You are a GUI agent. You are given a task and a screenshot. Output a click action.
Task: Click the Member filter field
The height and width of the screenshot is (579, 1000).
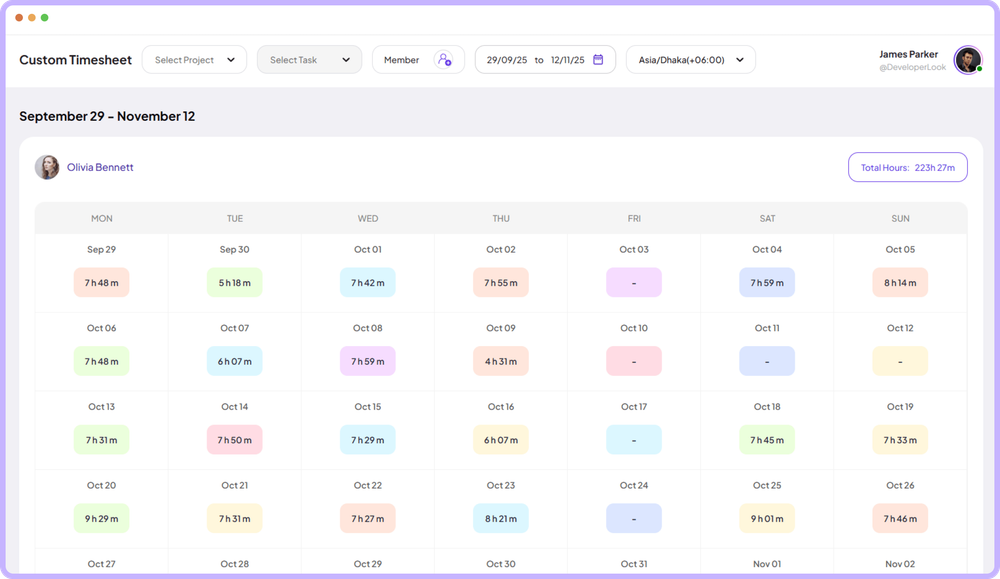[418, 60]
